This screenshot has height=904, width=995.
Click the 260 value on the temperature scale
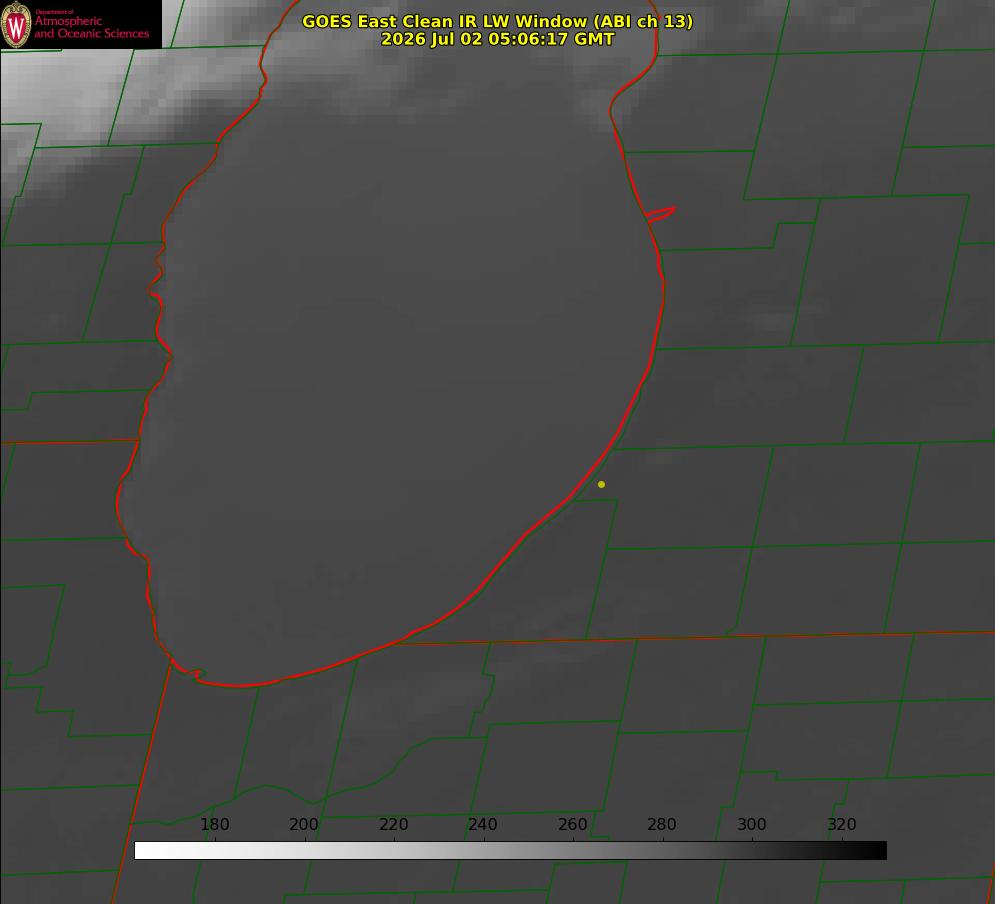point(572,824)
